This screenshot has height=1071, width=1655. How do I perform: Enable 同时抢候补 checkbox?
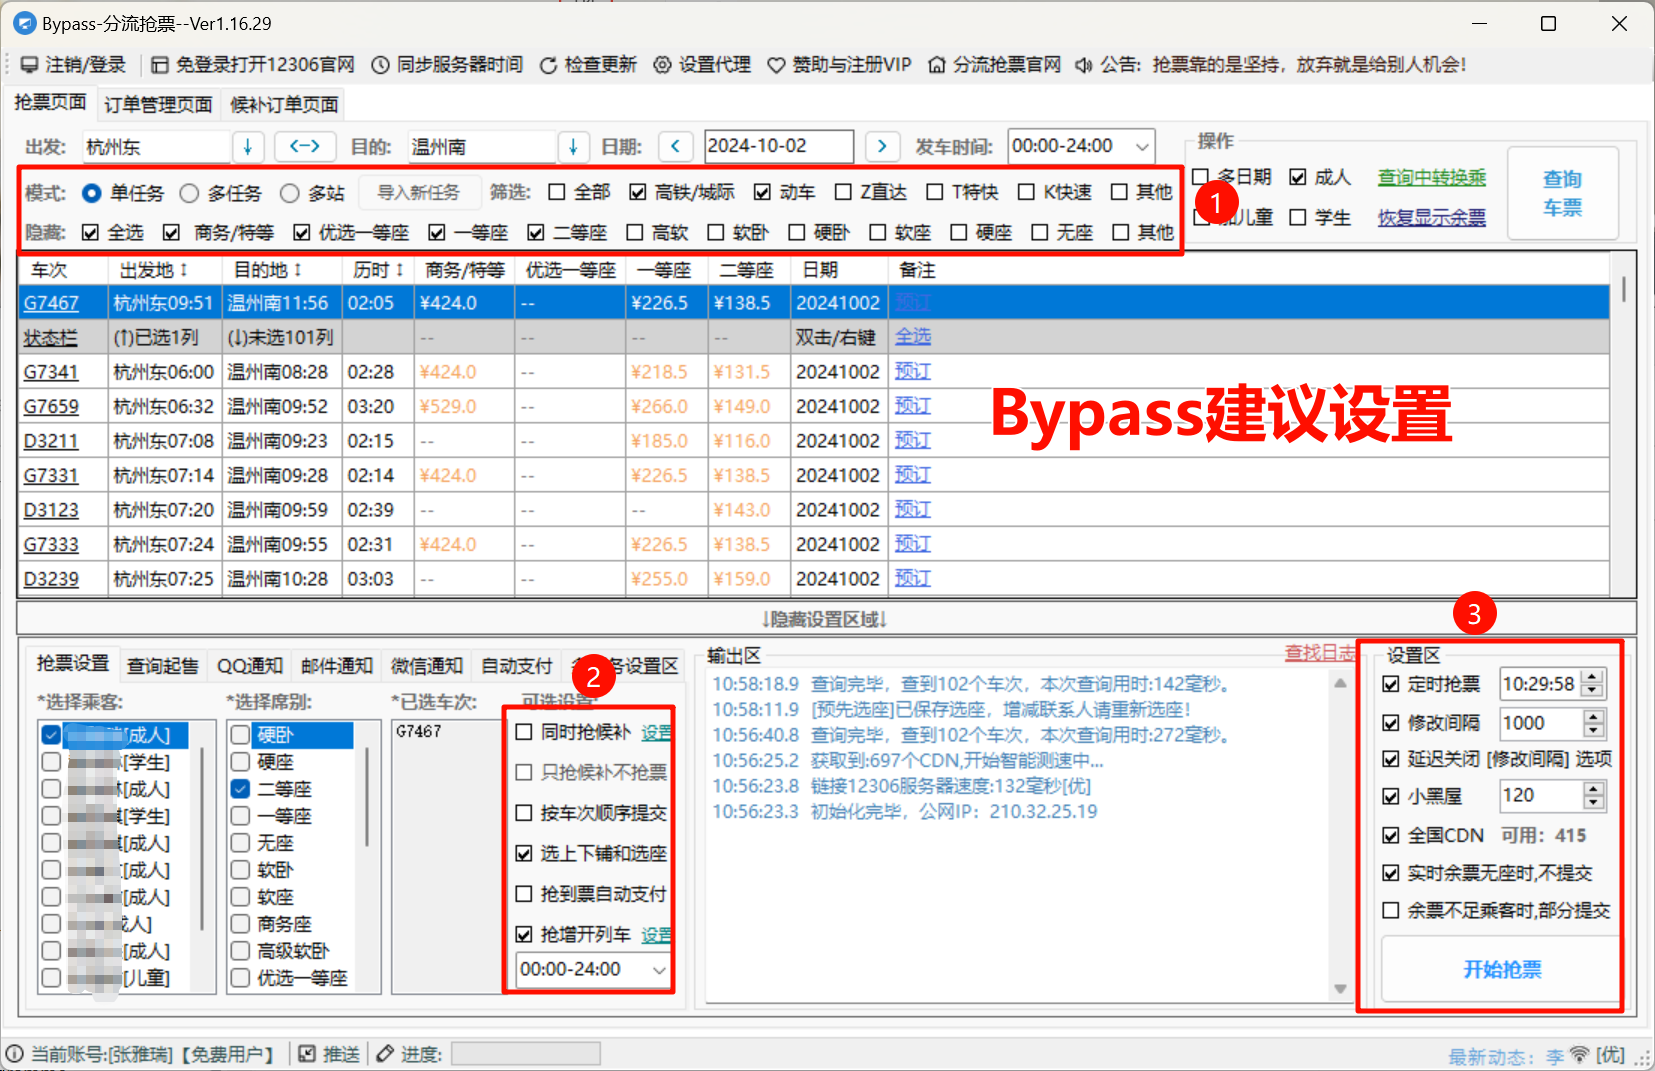524,732
